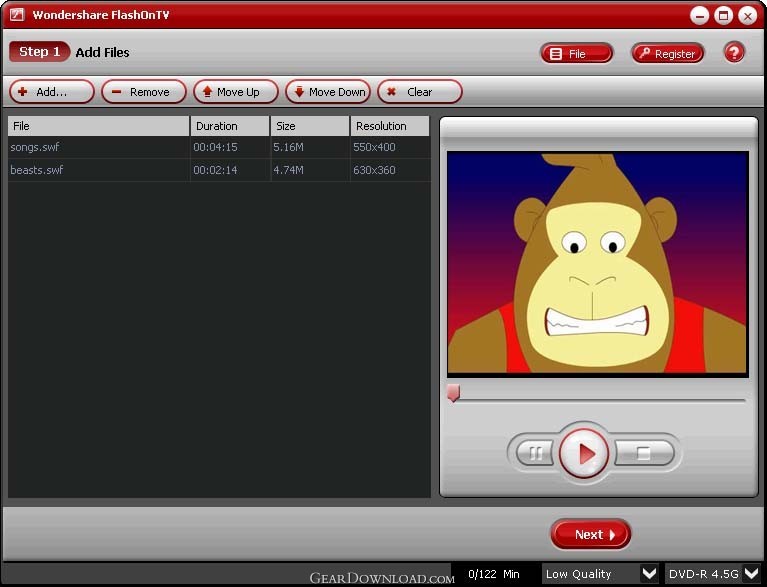This screenshot has height=587, width=767.
Task: Remove the selected file from list
Action: coord(144,92)
